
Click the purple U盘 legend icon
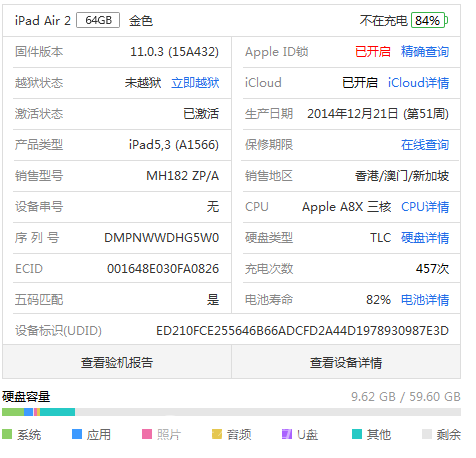(x=287, y=434)
